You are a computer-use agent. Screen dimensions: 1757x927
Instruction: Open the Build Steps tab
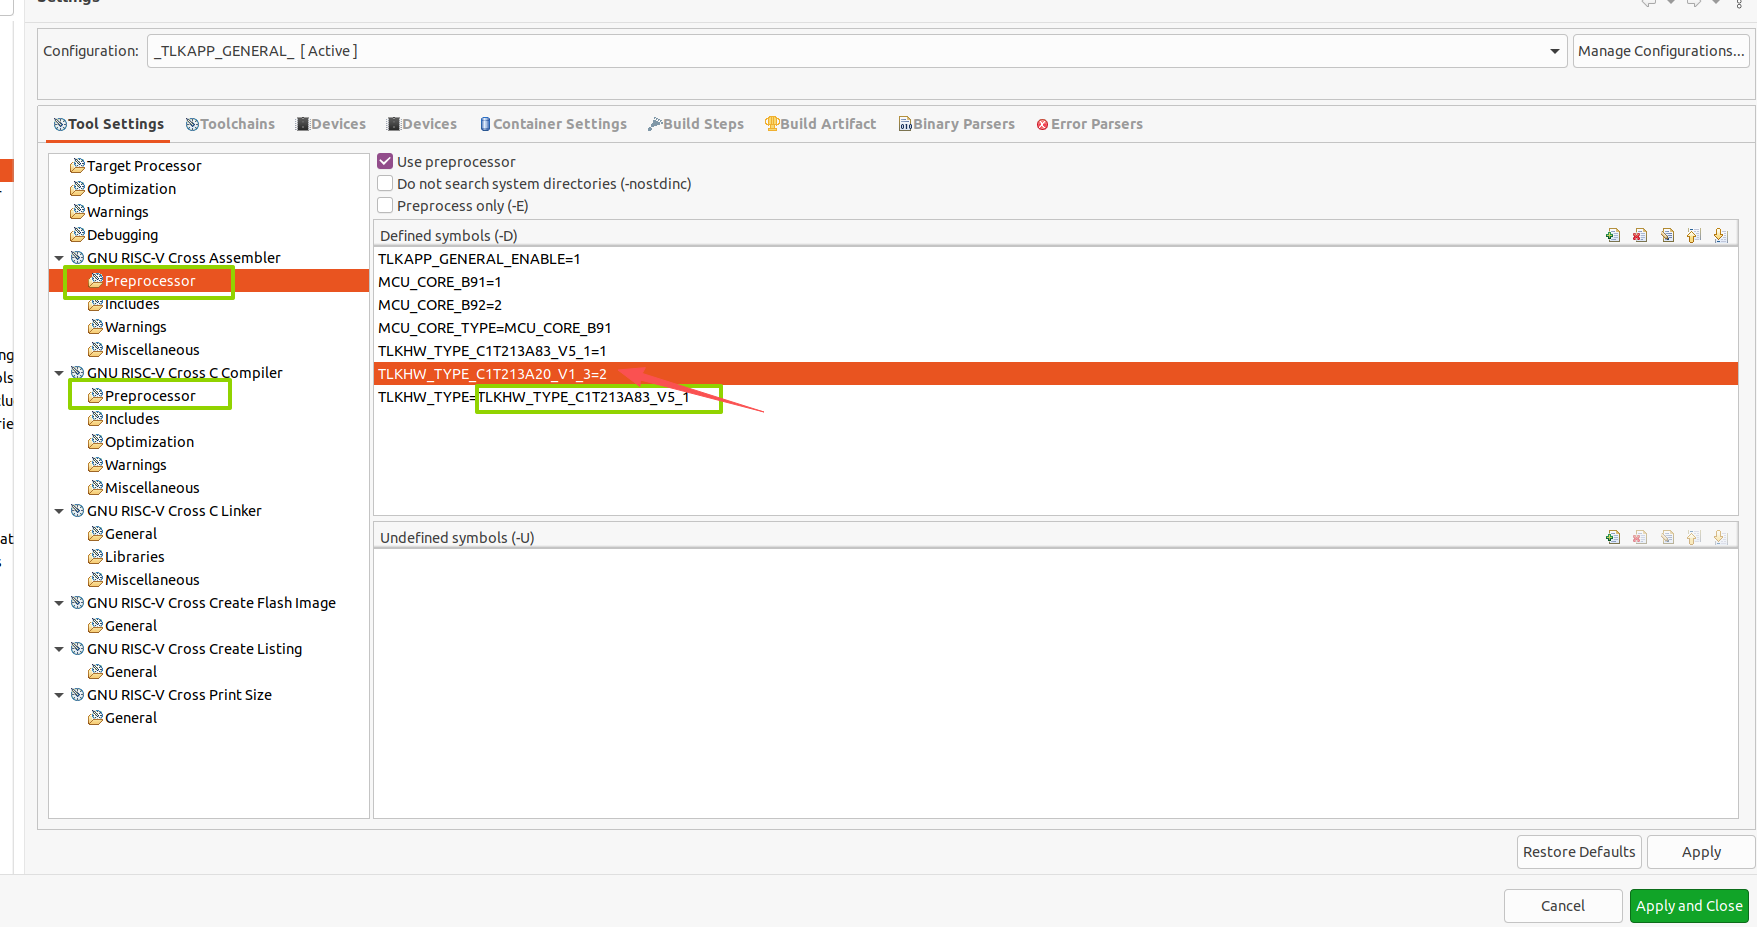click(696, 124)
